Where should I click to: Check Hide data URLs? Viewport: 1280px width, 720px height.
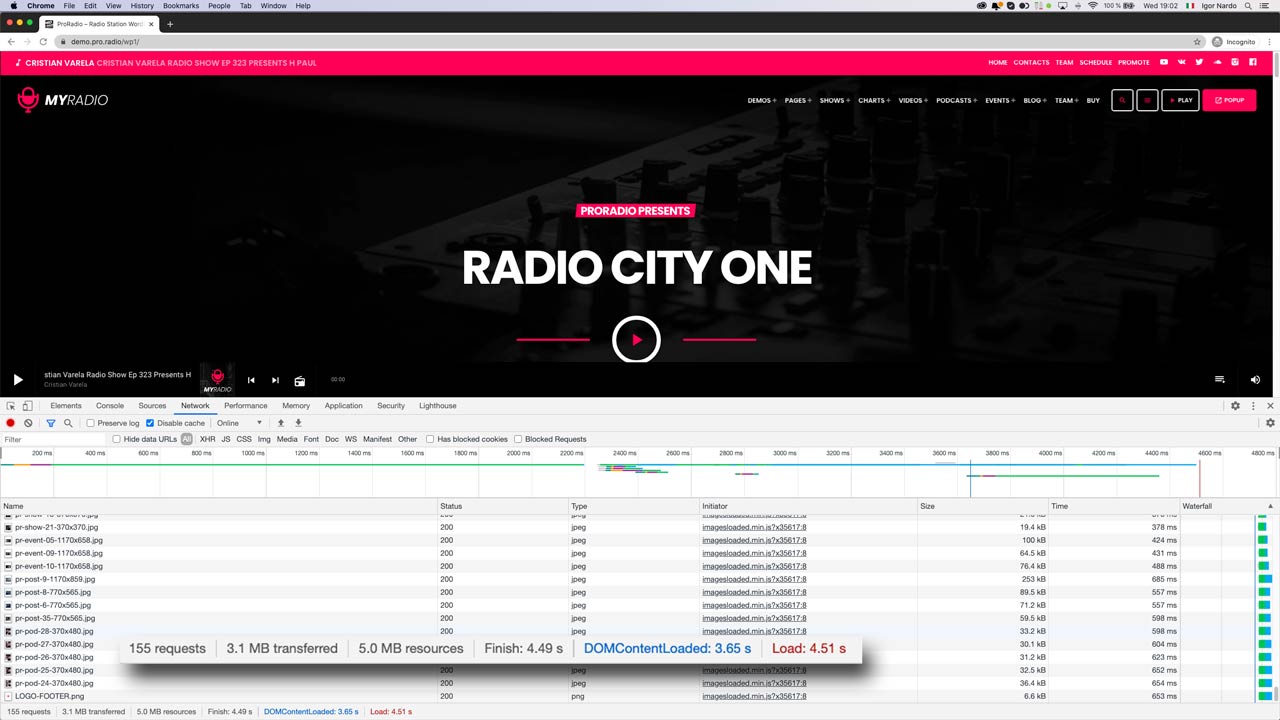click(x=117, y=439)
